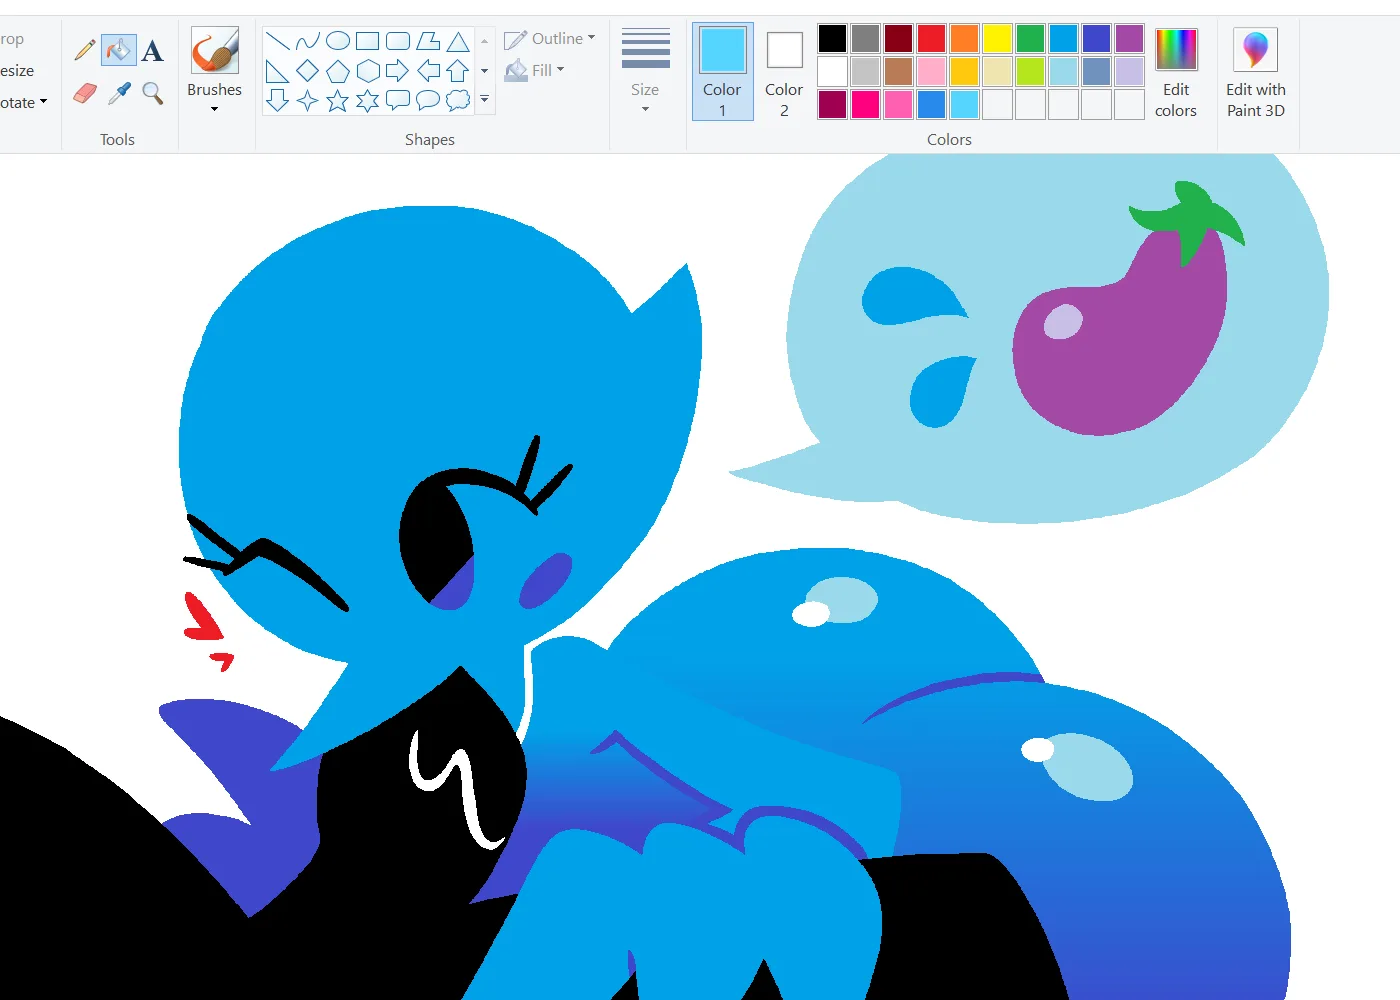Activate the Color 1 selector
Image resolution: width=1400 pixels, height=1000 pixels.
click(x=722, y=71)
